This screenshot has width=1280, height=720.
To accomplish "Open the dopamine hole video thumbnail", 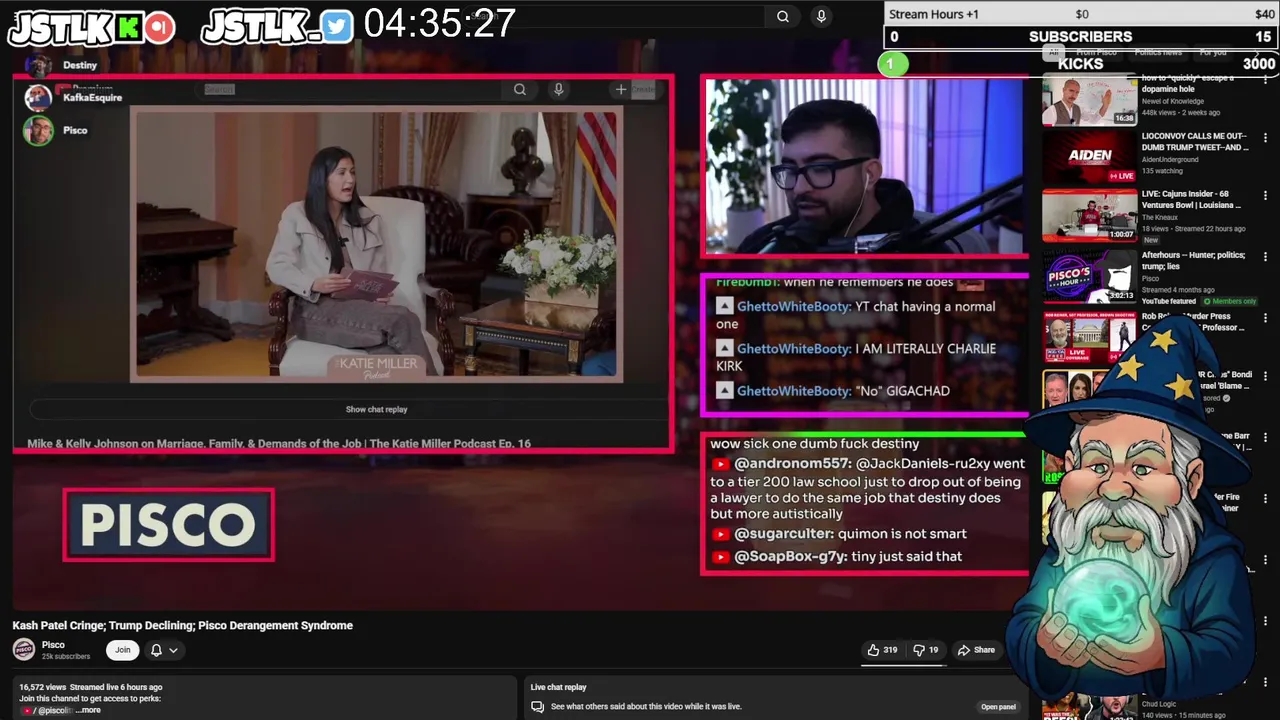I will pyautogui.click(x=1089, y=100).
